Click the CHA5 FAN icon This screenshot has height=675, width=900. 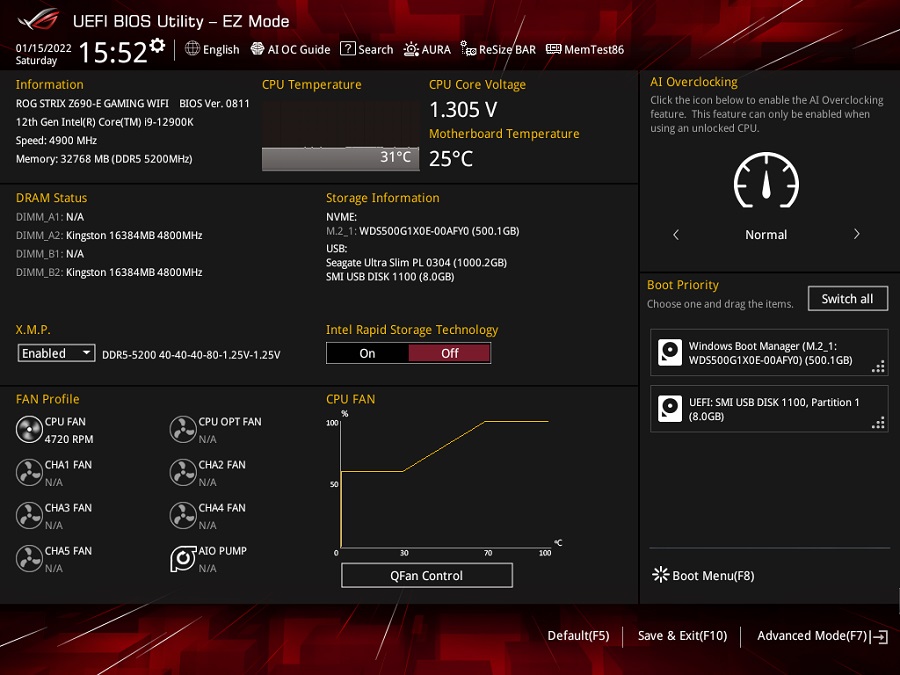pos(29,558)
